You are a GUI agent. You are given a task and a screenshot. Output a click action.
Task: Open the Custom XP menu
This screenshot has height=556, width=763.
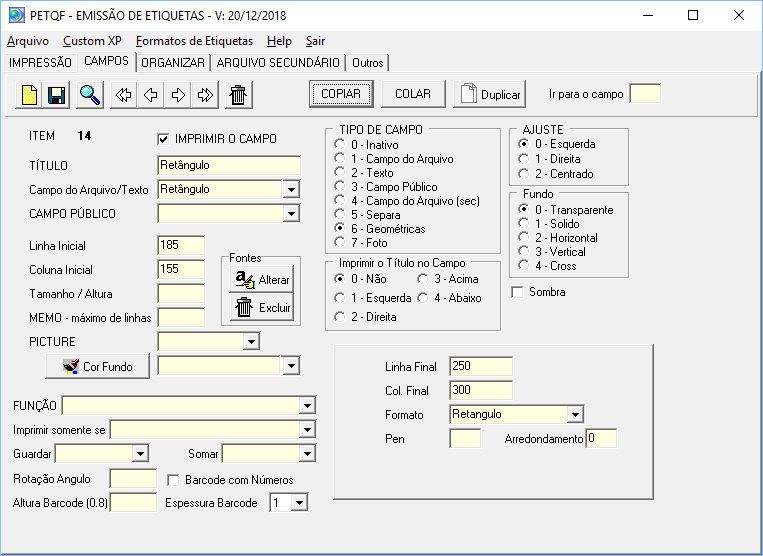point(92,41)
